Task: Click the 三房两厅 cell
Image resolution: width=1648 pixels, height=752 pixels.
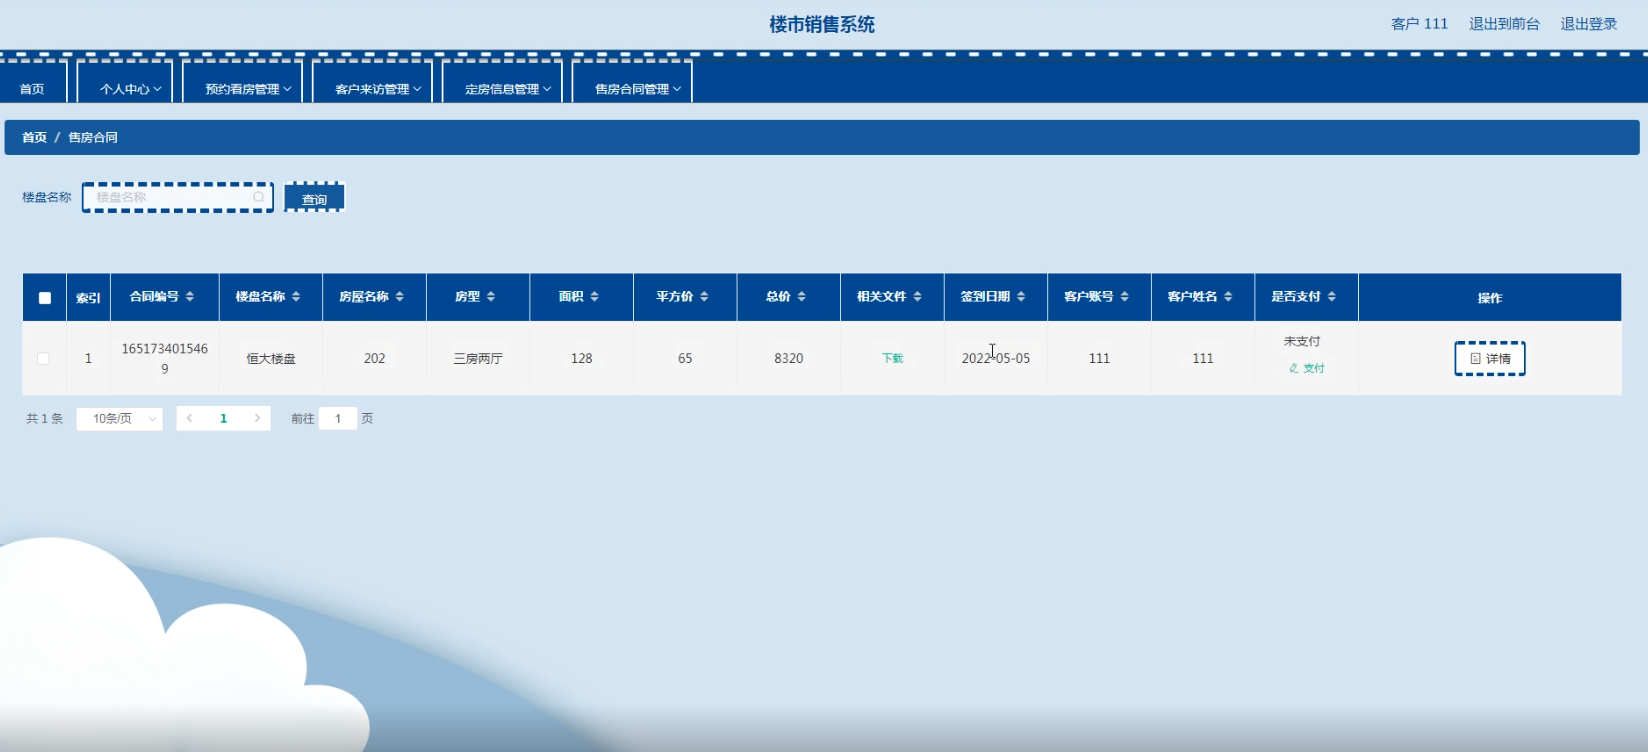Action: (x=478, y=358)
